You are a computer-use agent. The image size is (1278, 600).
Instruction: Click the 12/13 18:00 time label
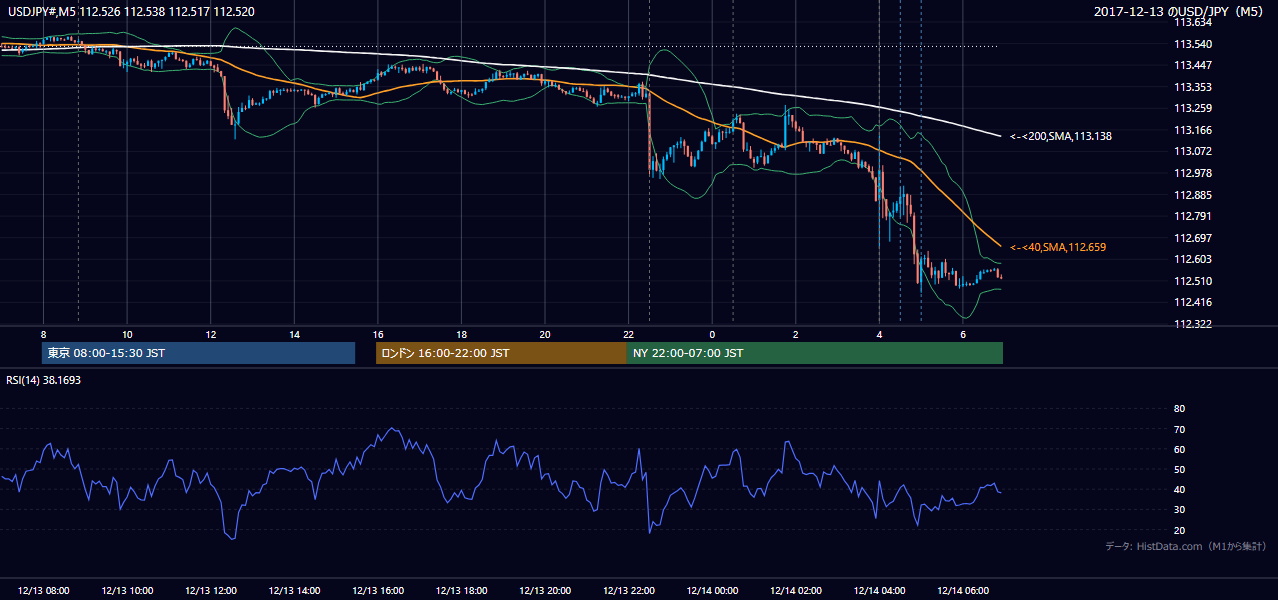coord(461,591)
